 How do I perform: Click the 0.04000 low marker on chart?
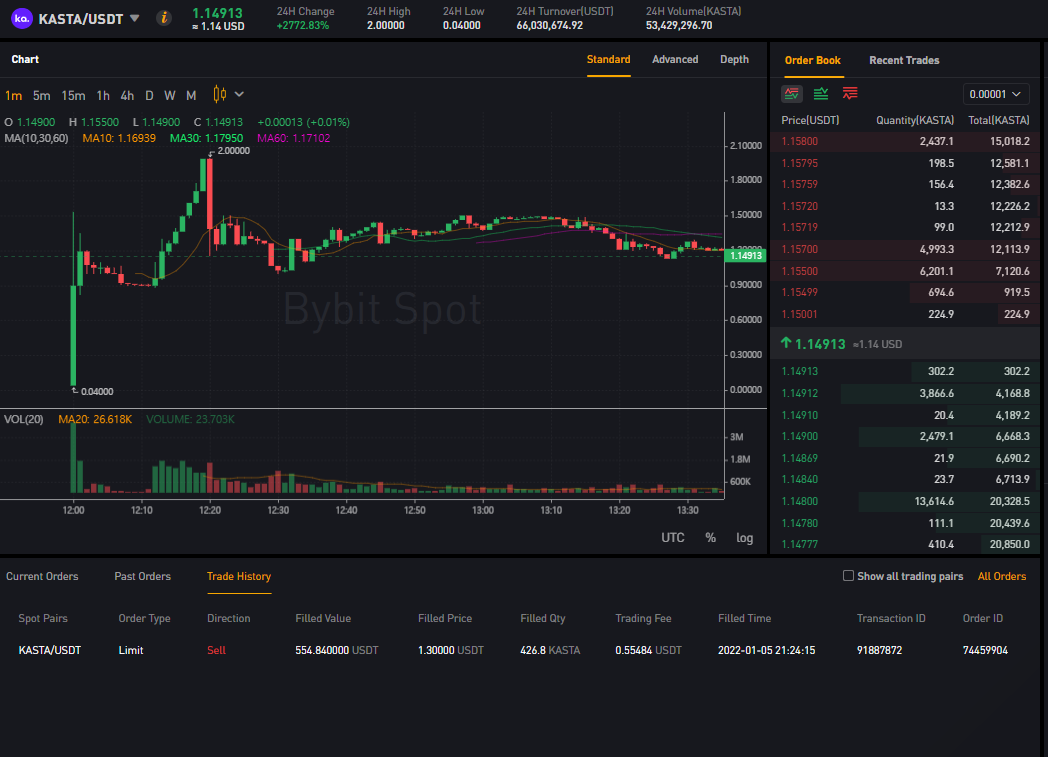pyautogui.click(x=97, y=392)
